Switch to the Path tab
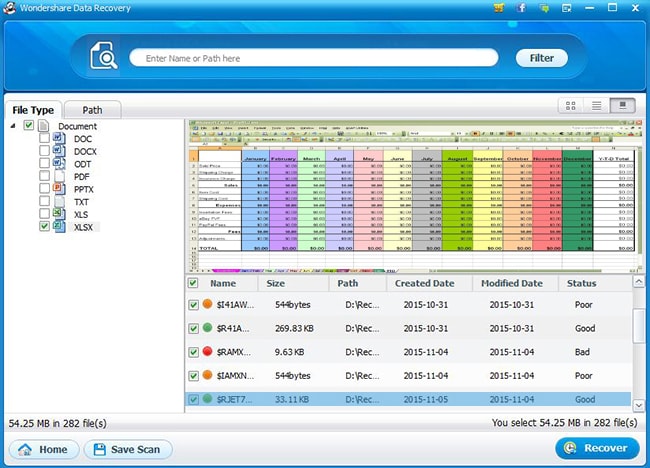This screenshot has width=650, height=468. coord(92,110)
